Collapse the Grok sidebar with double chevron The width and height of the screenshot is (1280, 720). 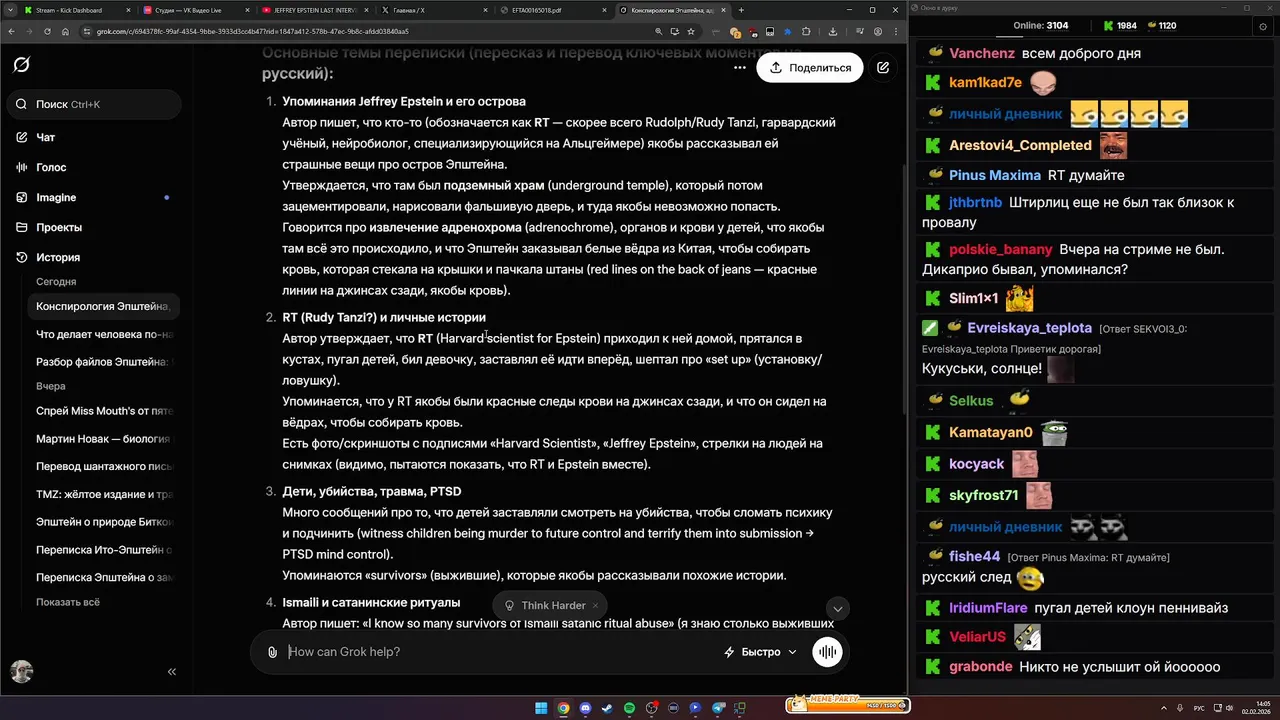(172, 672)
